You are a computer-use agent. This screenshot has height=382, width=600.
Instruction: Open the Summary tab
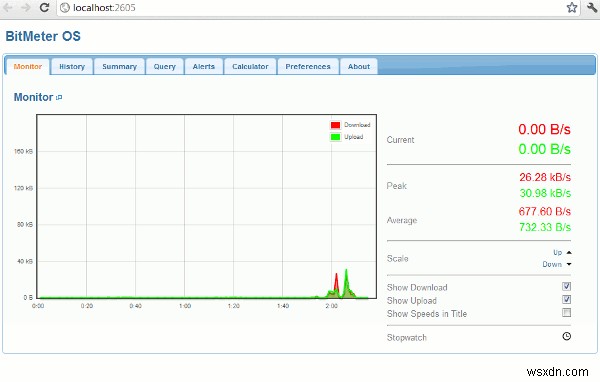click(119, 67)
